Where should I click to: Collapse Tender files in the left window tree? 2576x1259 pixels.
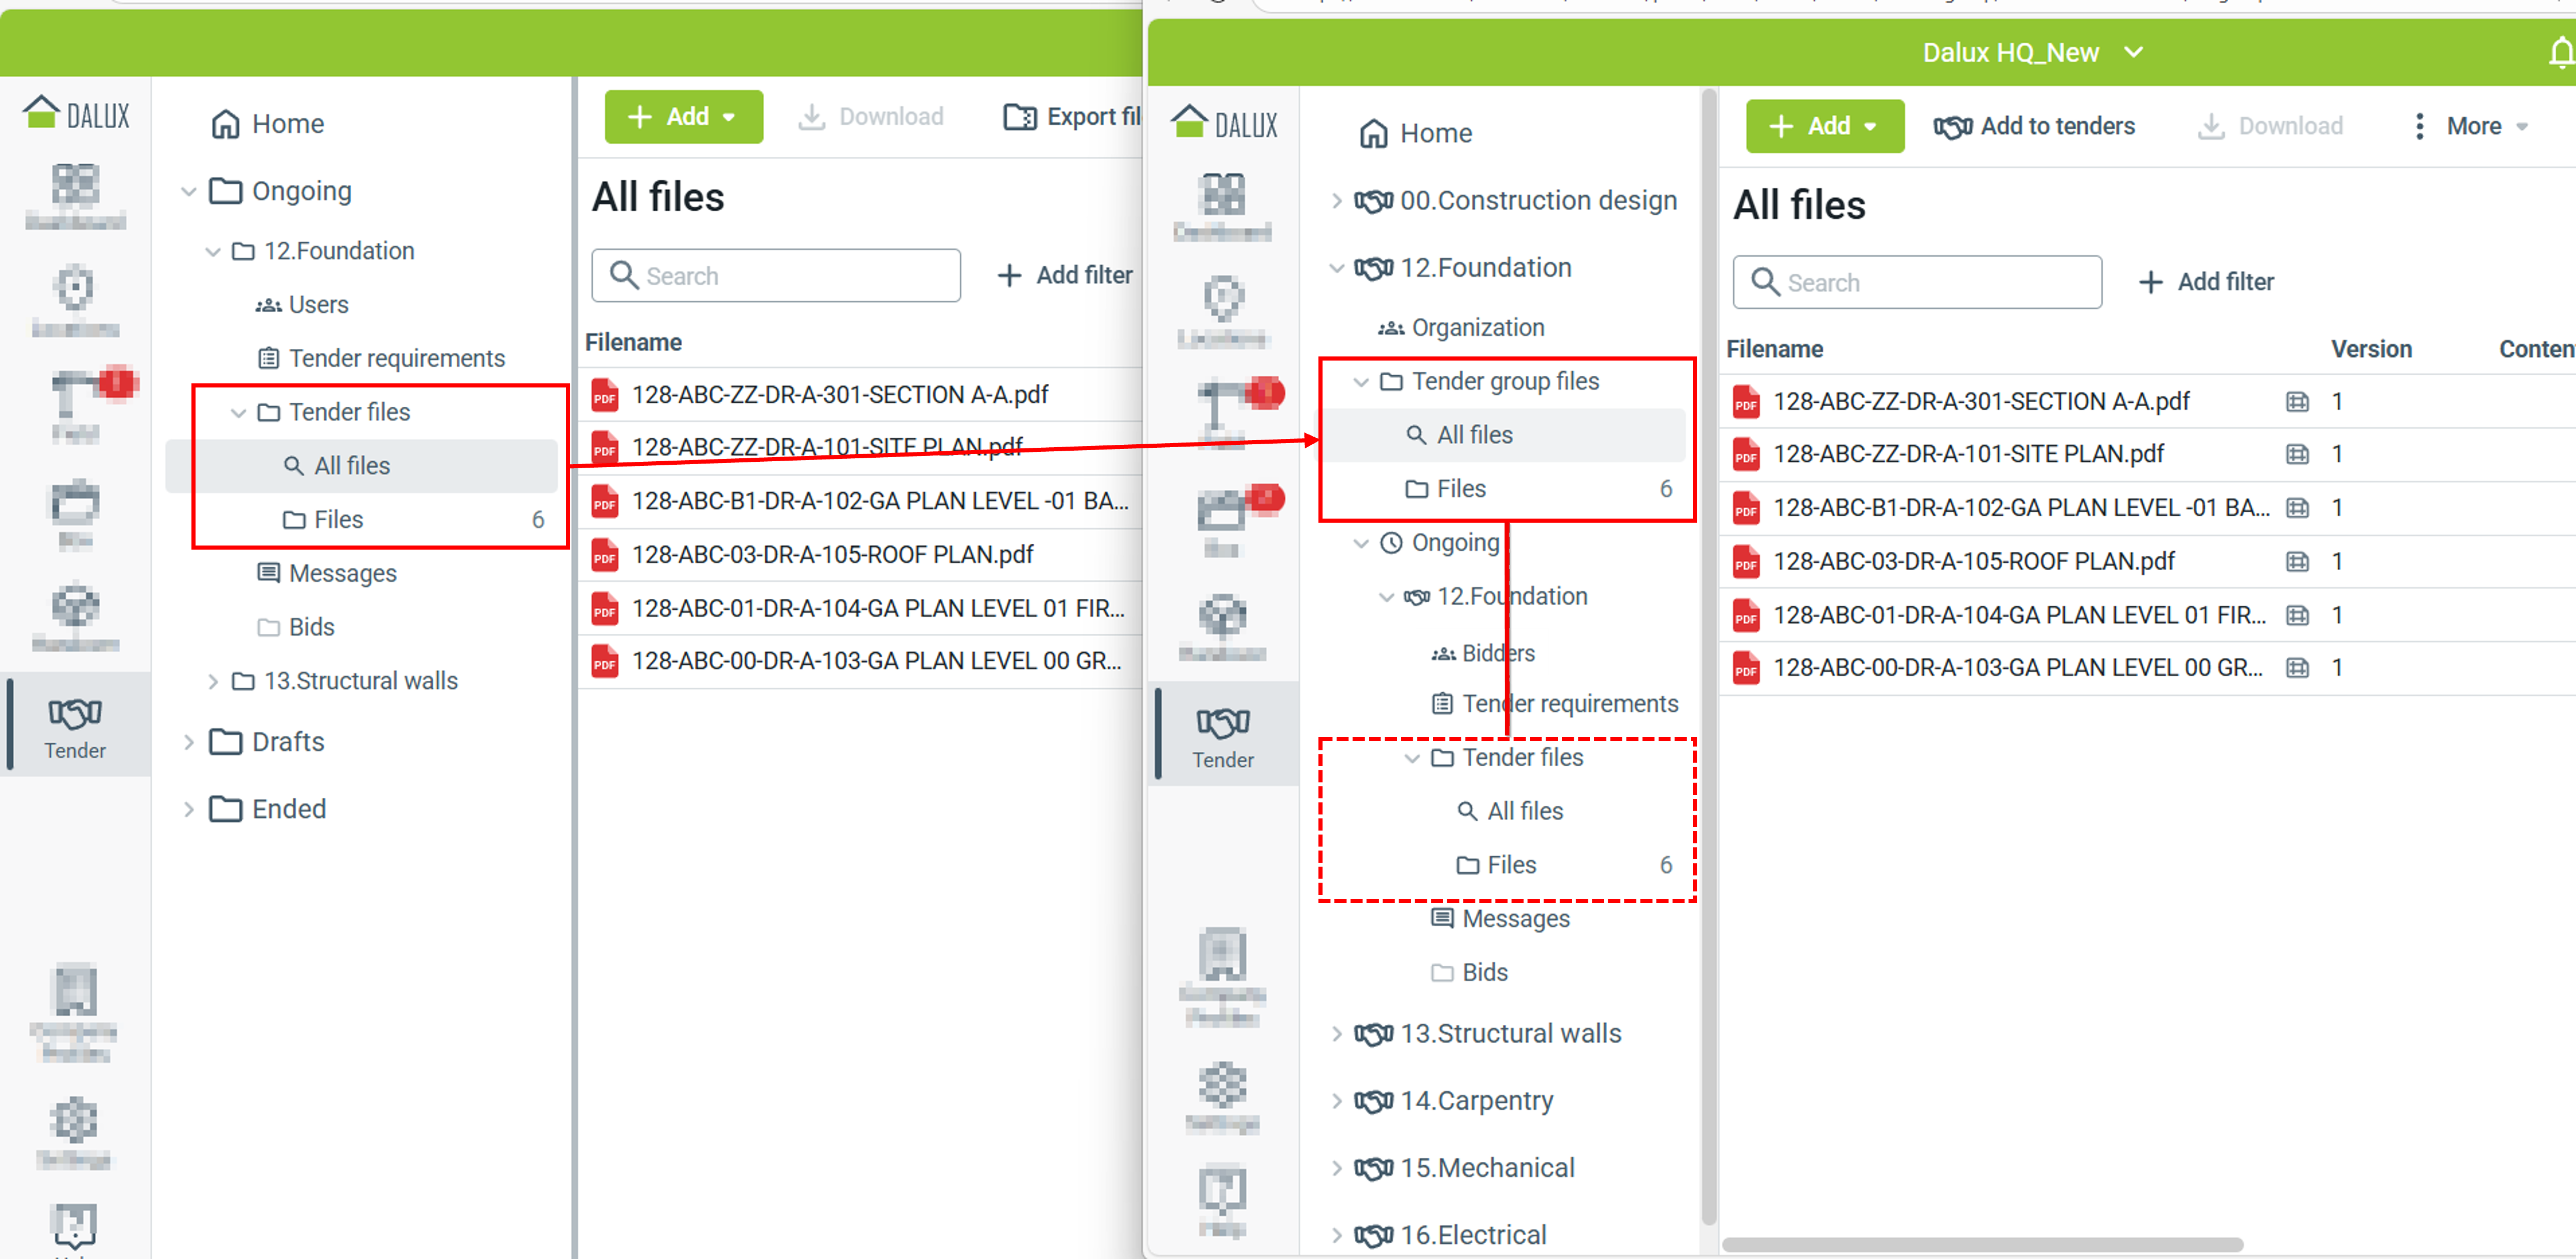point(238,412)
